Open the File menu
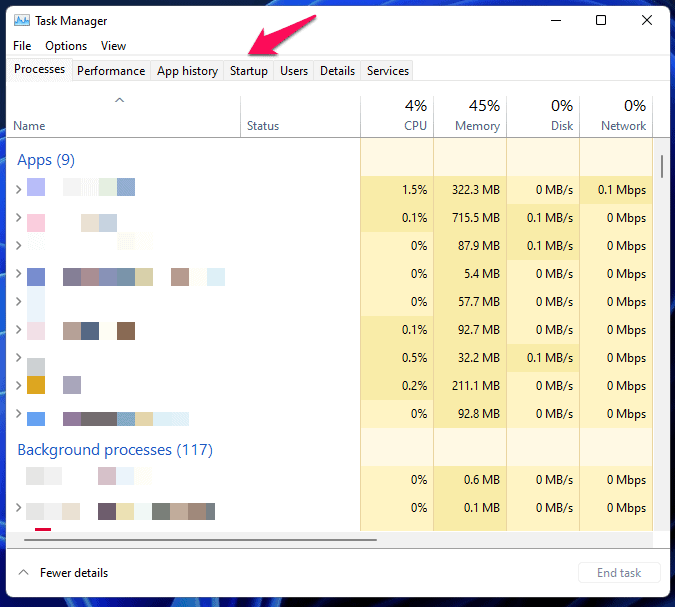The width and height of the screenshot is (675, 607). [22, 46]
